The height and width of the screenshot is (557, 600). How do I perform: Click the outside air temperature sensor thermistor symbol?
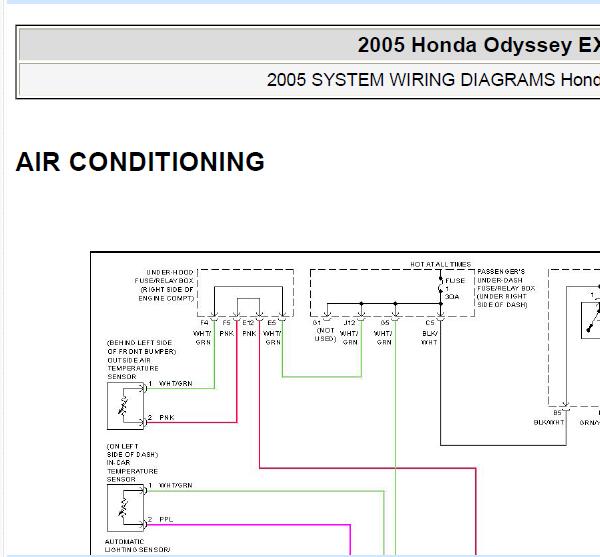coord(123,407)
